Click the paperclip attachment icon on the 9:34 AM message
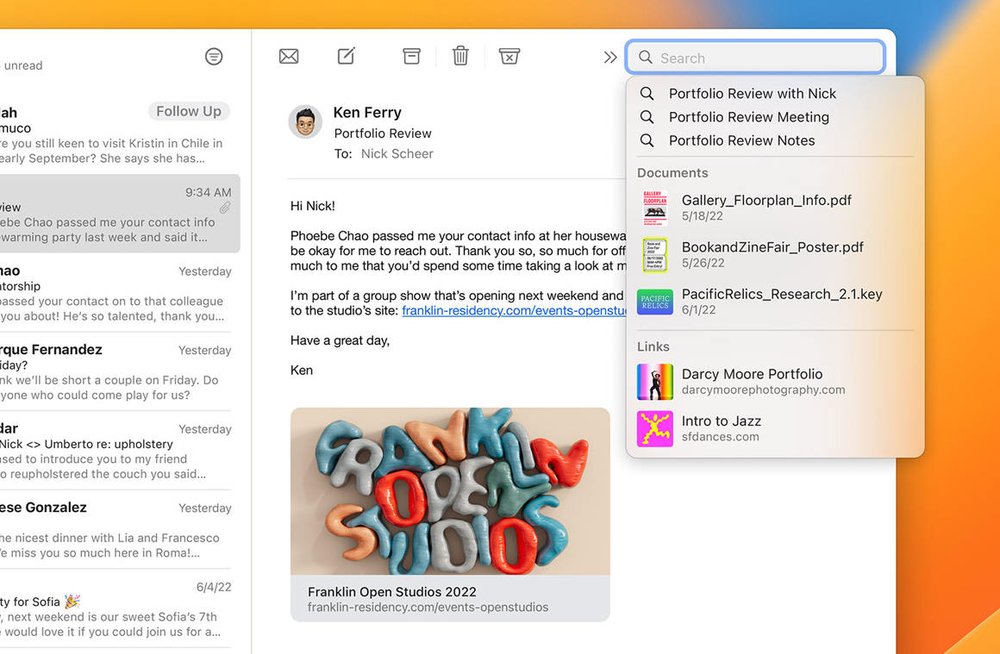This screenshot has height=654, width=1000. (225, 207)
